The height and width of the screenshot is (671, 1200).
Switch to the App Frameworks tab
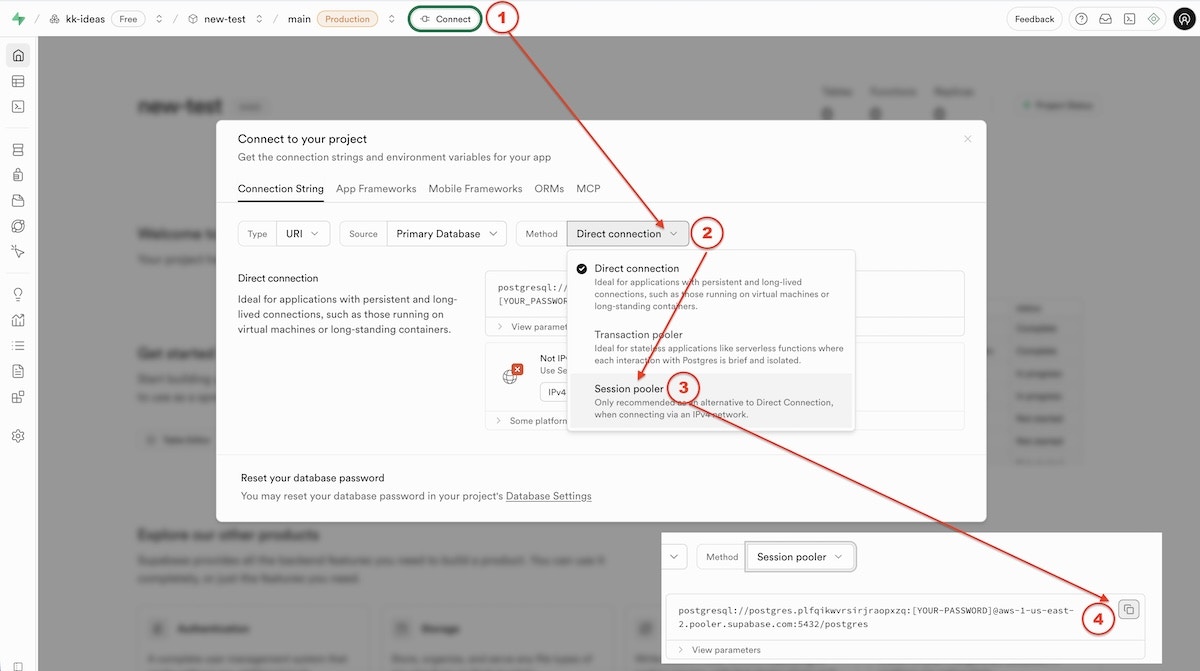click(376, 189)
